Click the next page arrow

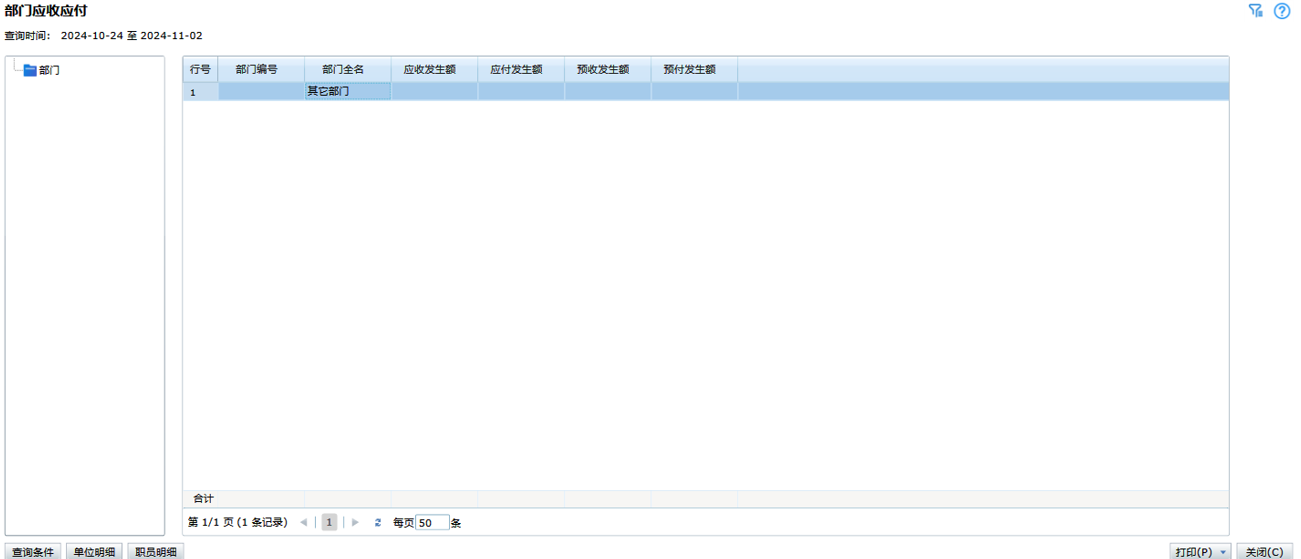click(355, 522)
